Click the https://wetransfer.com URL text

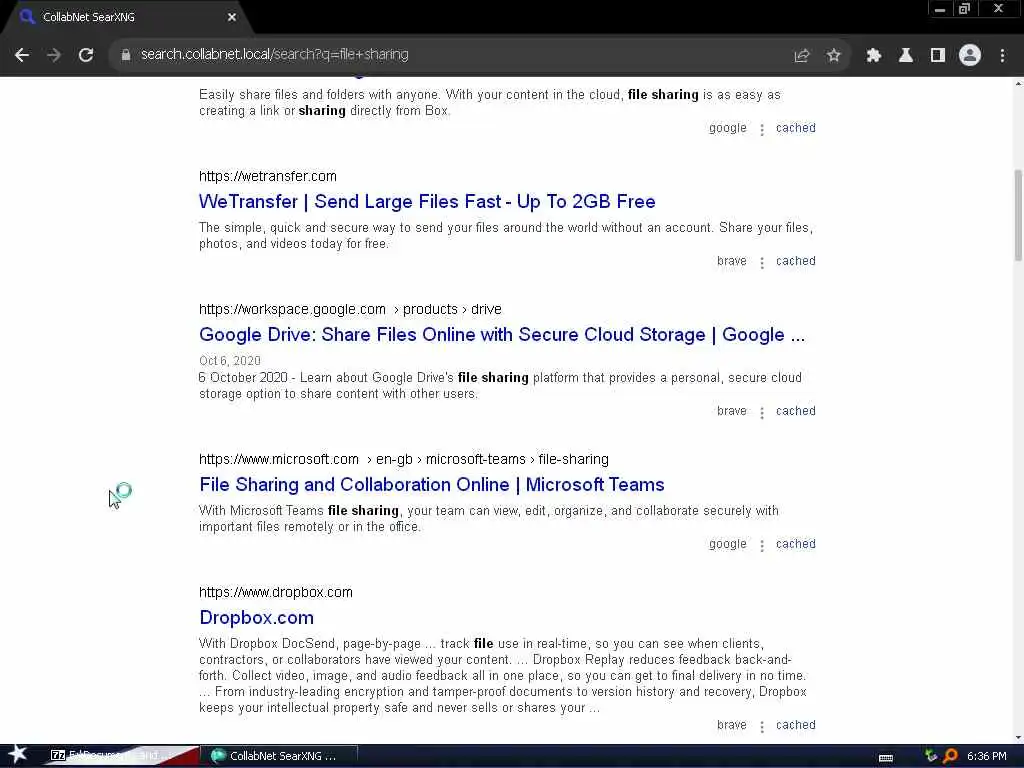(268, 176)
